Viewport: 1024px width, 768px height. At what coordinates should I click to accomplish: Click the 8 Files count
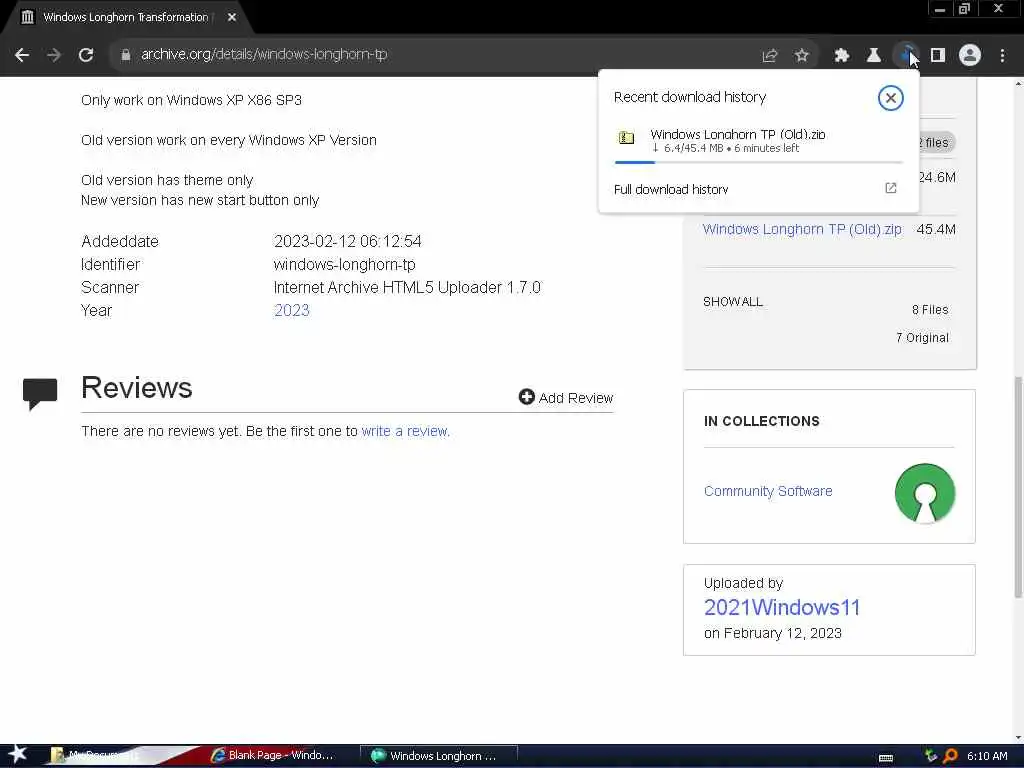click(930, 310)
